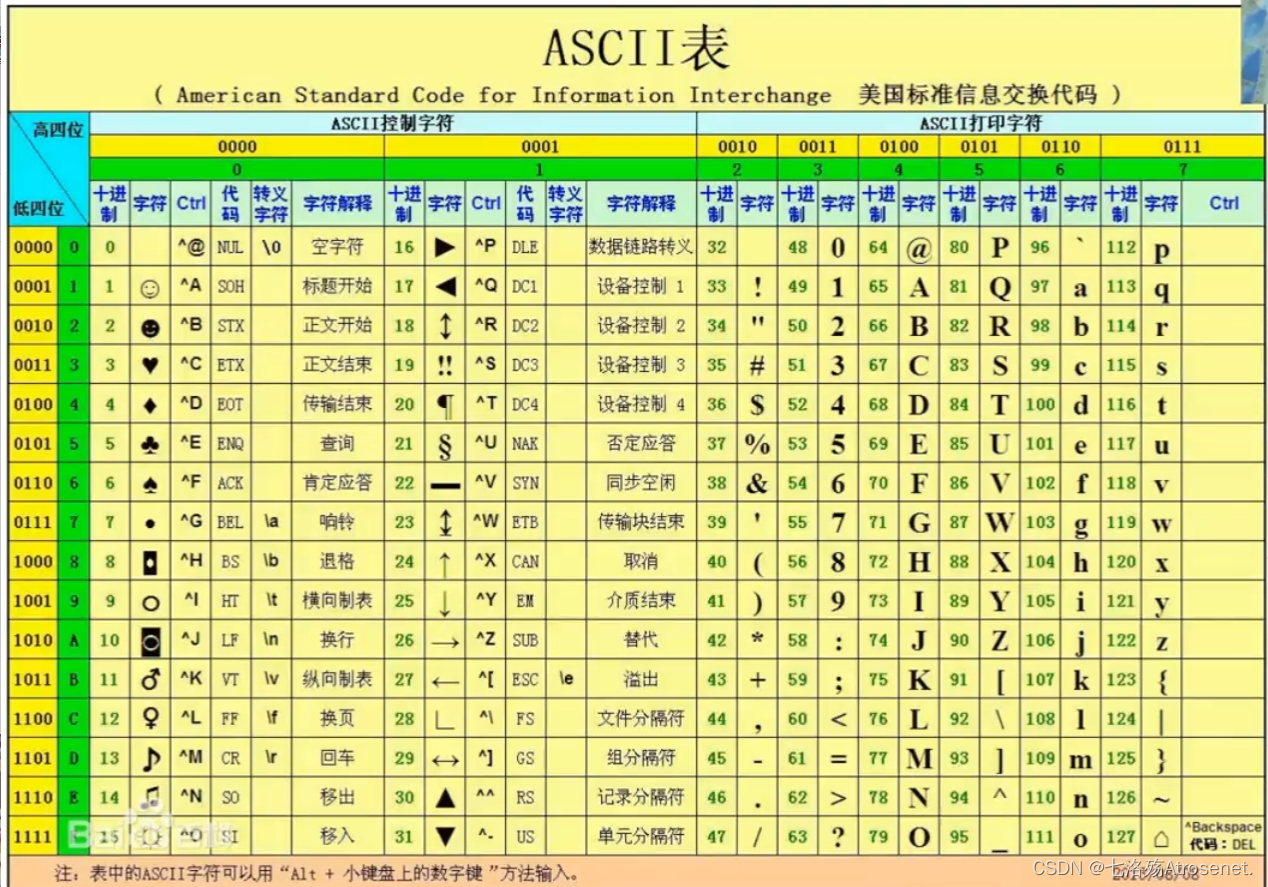Viewport: 1268px width, 887px height.
Task: Click the '?' character beside decimal 63
Action: 838,837
